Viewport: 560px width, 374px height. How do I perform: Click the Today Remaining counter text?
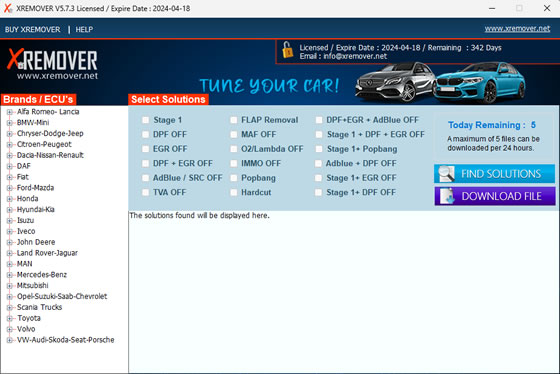pyautogui.click(x=492, y=125)
